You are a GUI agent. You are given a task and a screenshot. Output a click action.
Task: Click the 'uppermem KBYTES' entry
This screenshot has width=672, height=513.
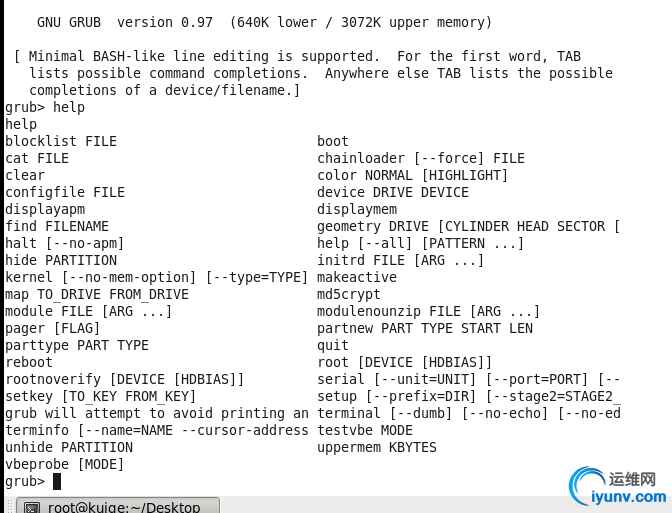377,447
